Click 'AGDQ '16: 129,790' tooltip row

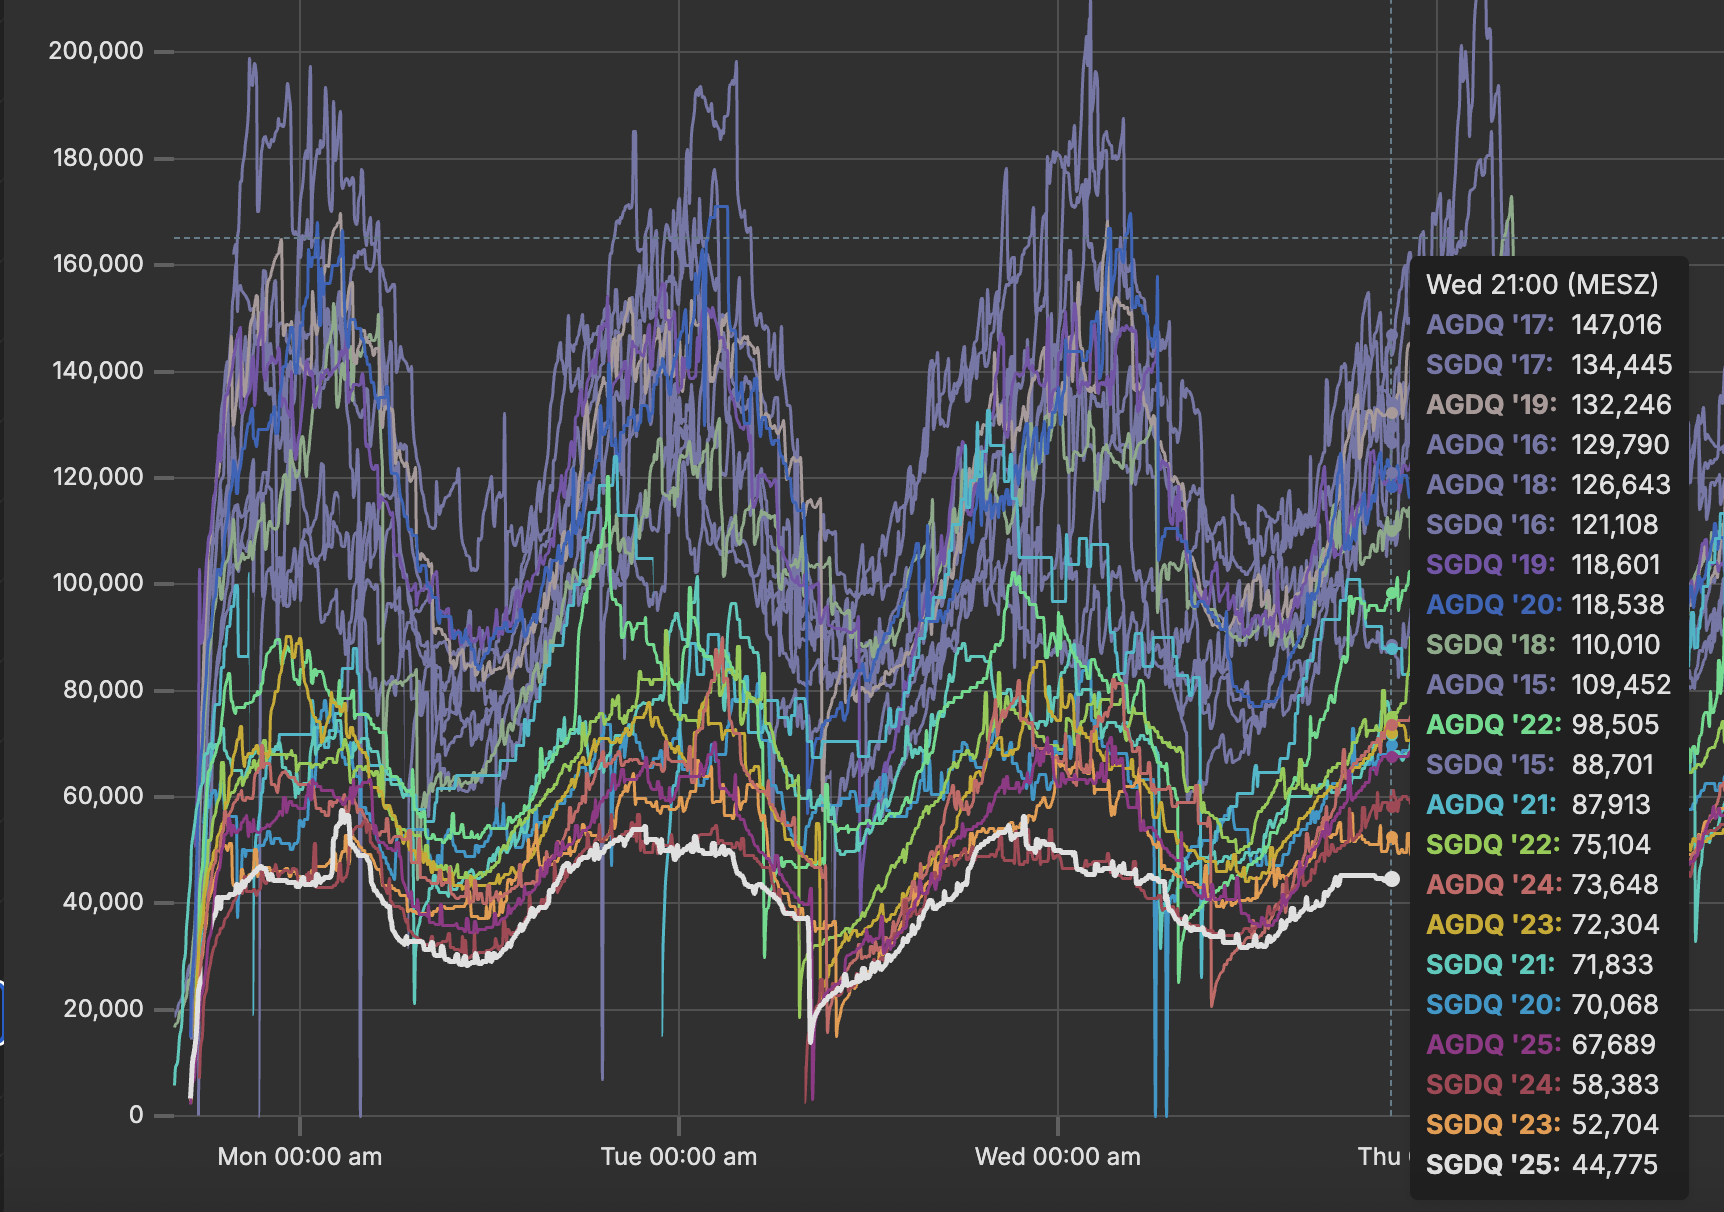[x=1548, y=445]
